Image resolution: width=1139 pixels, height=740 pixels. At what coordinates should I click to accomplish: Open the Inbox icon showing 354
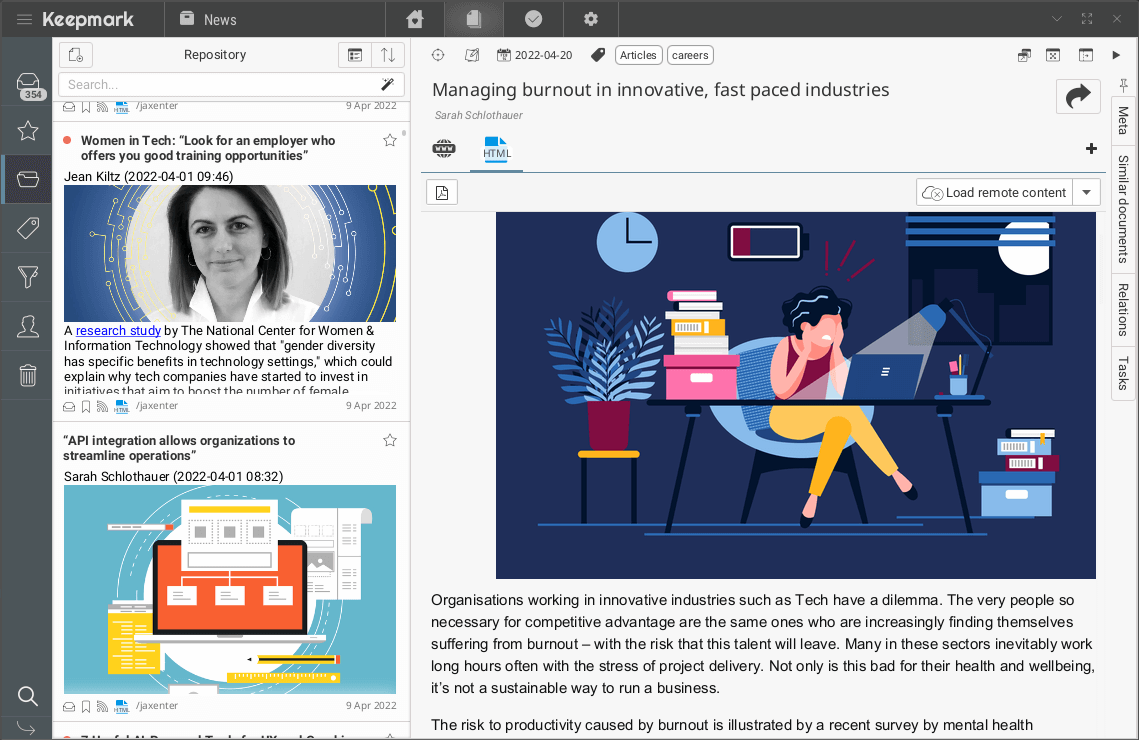[x=28, y=84]
